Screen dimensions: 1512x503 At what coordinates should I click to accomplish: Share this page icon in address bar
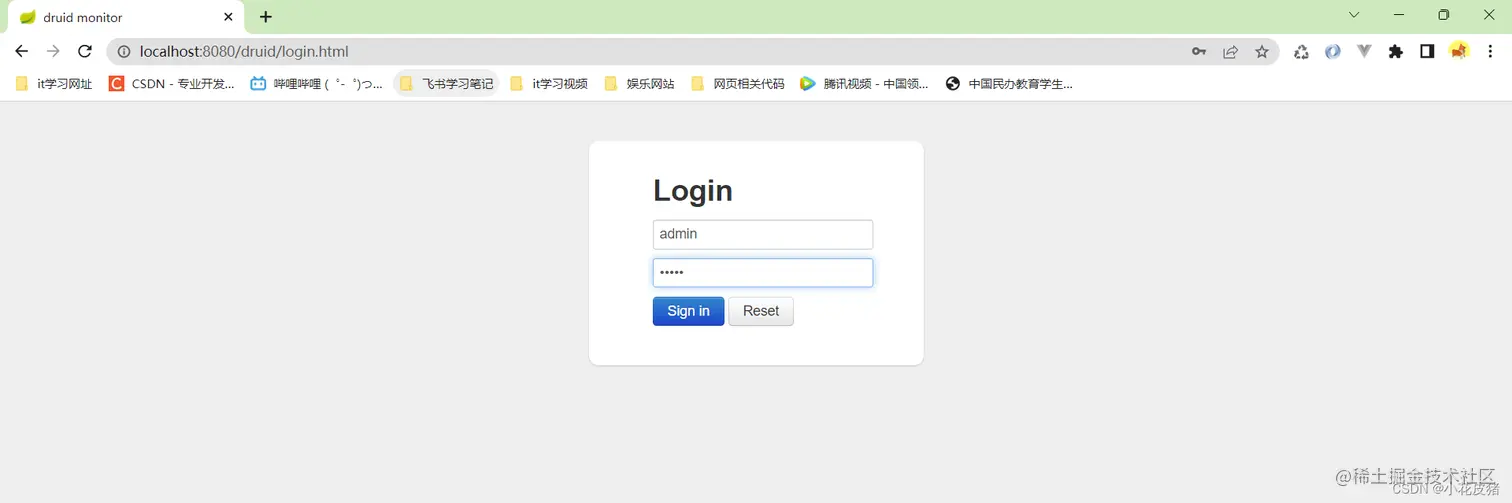point(1231,52)
